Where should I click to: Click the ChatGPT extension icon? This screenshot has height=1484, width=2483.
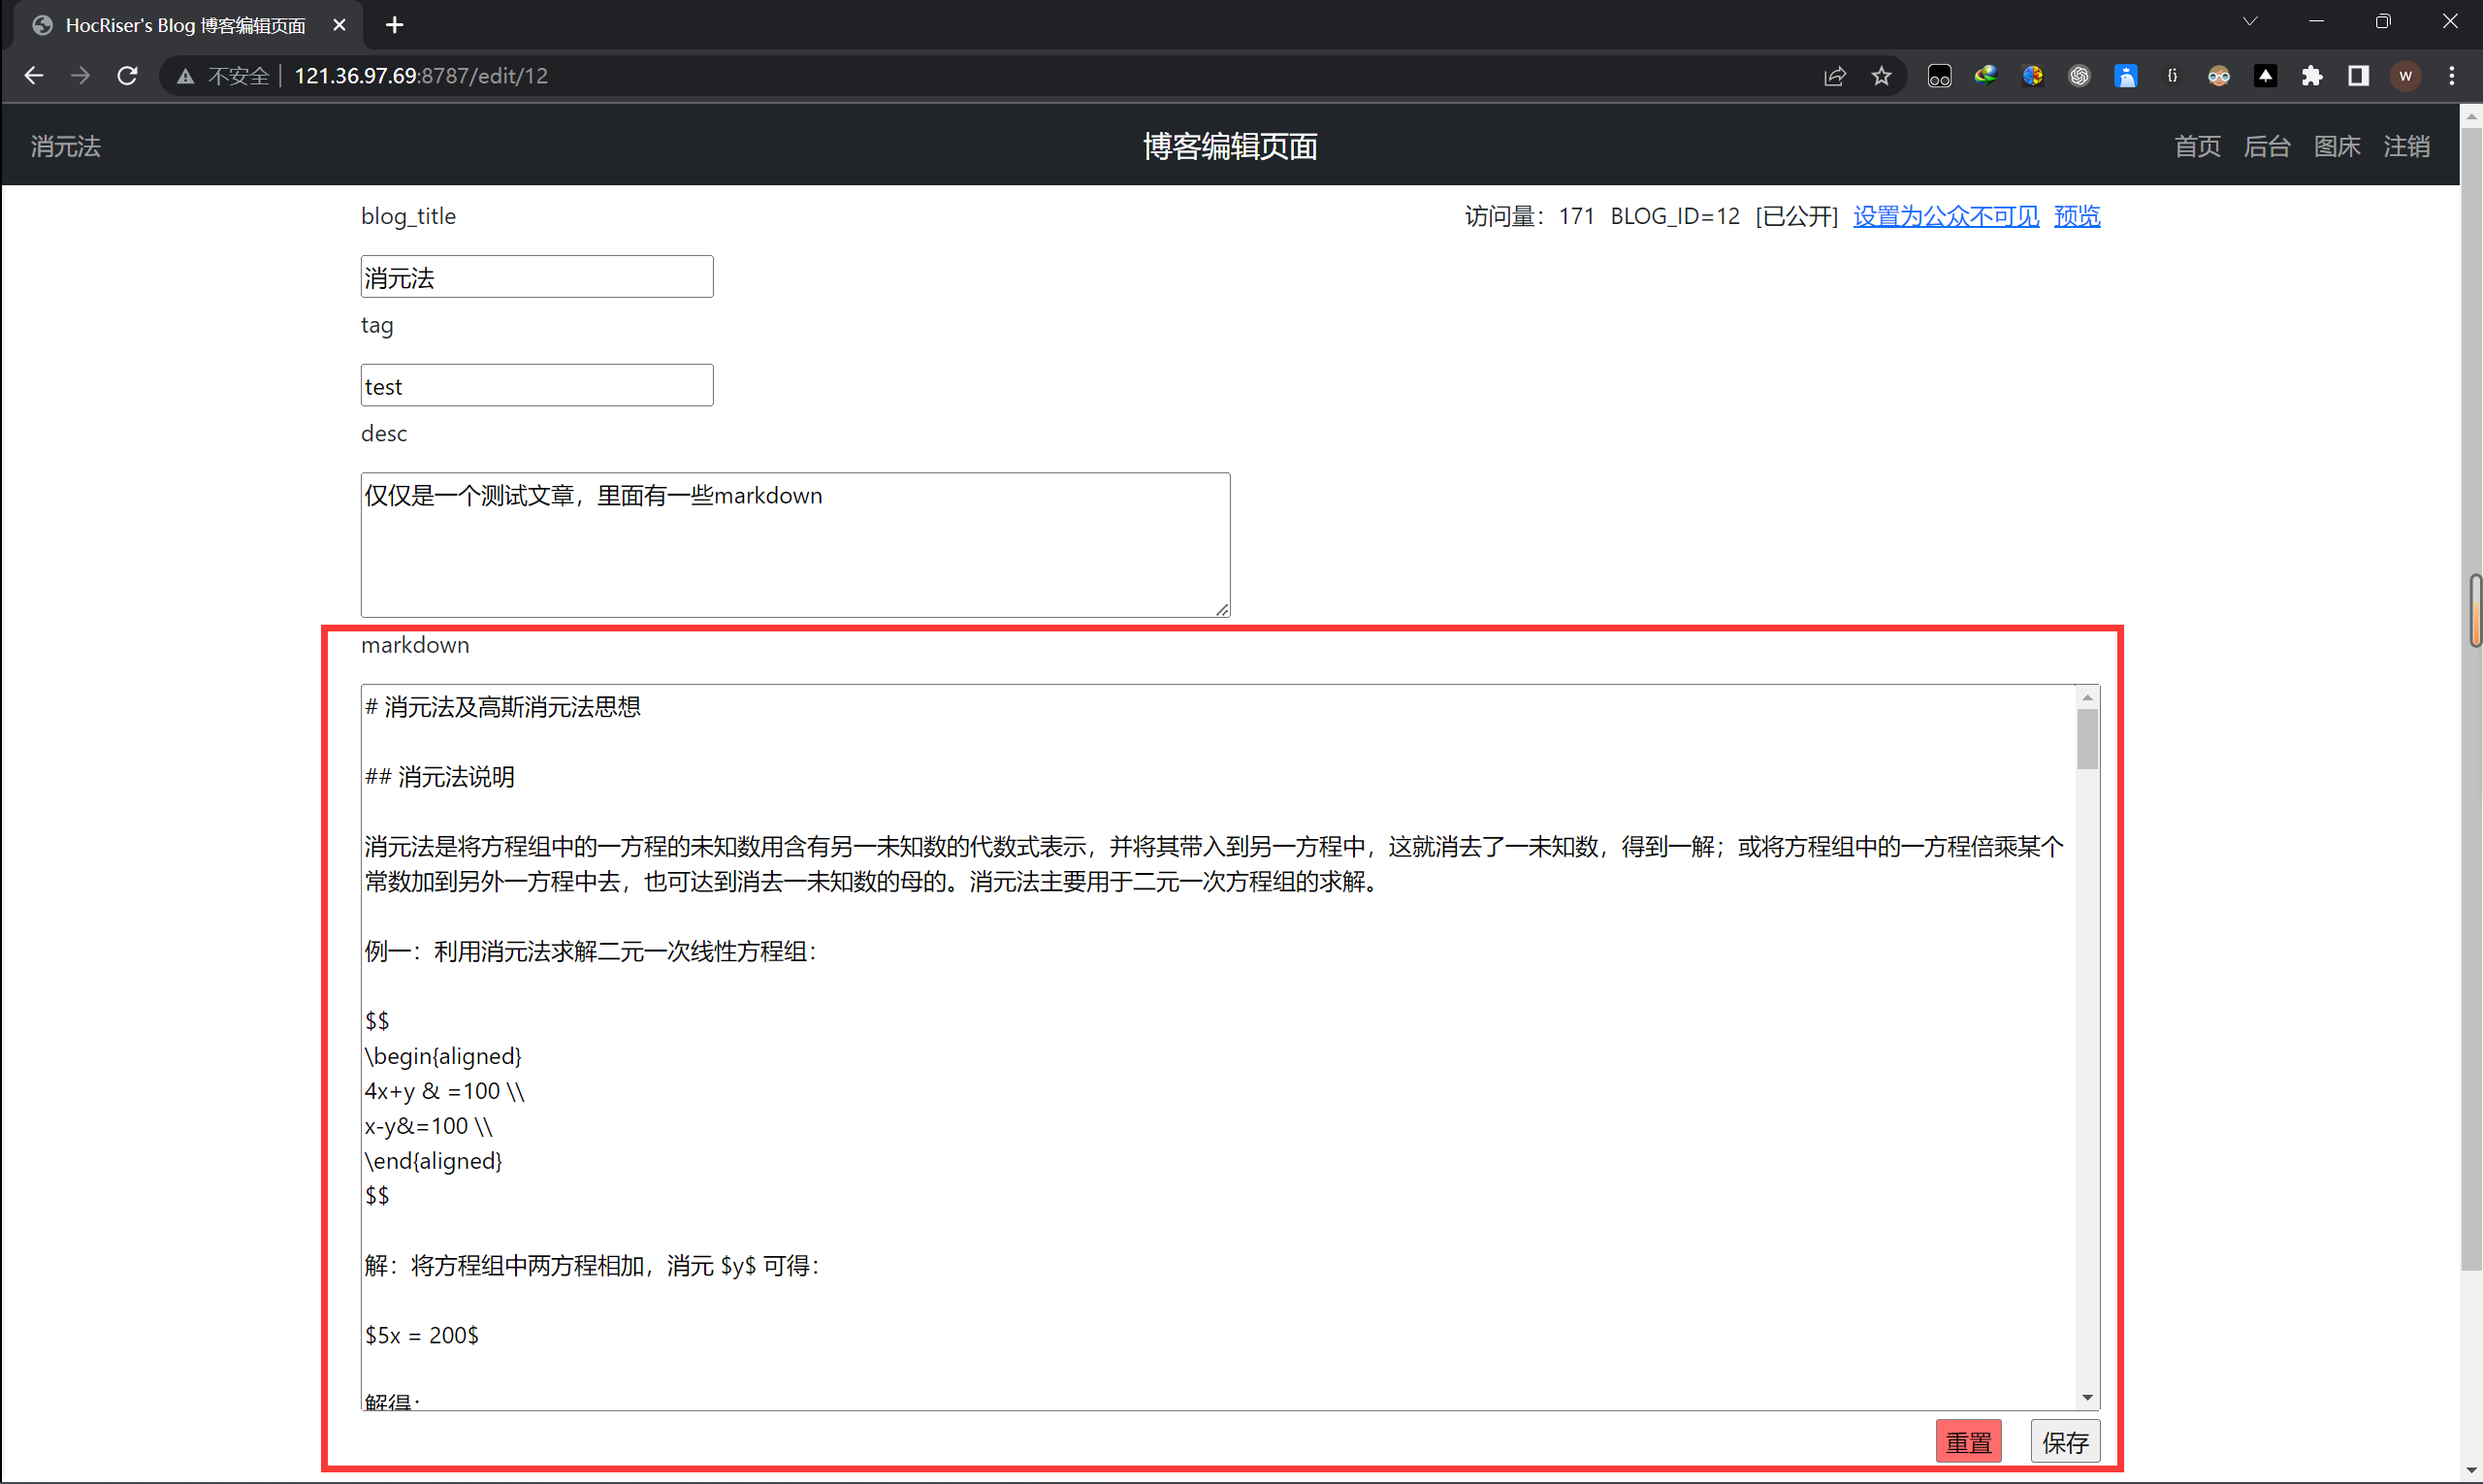click(x=2079, y=76)
